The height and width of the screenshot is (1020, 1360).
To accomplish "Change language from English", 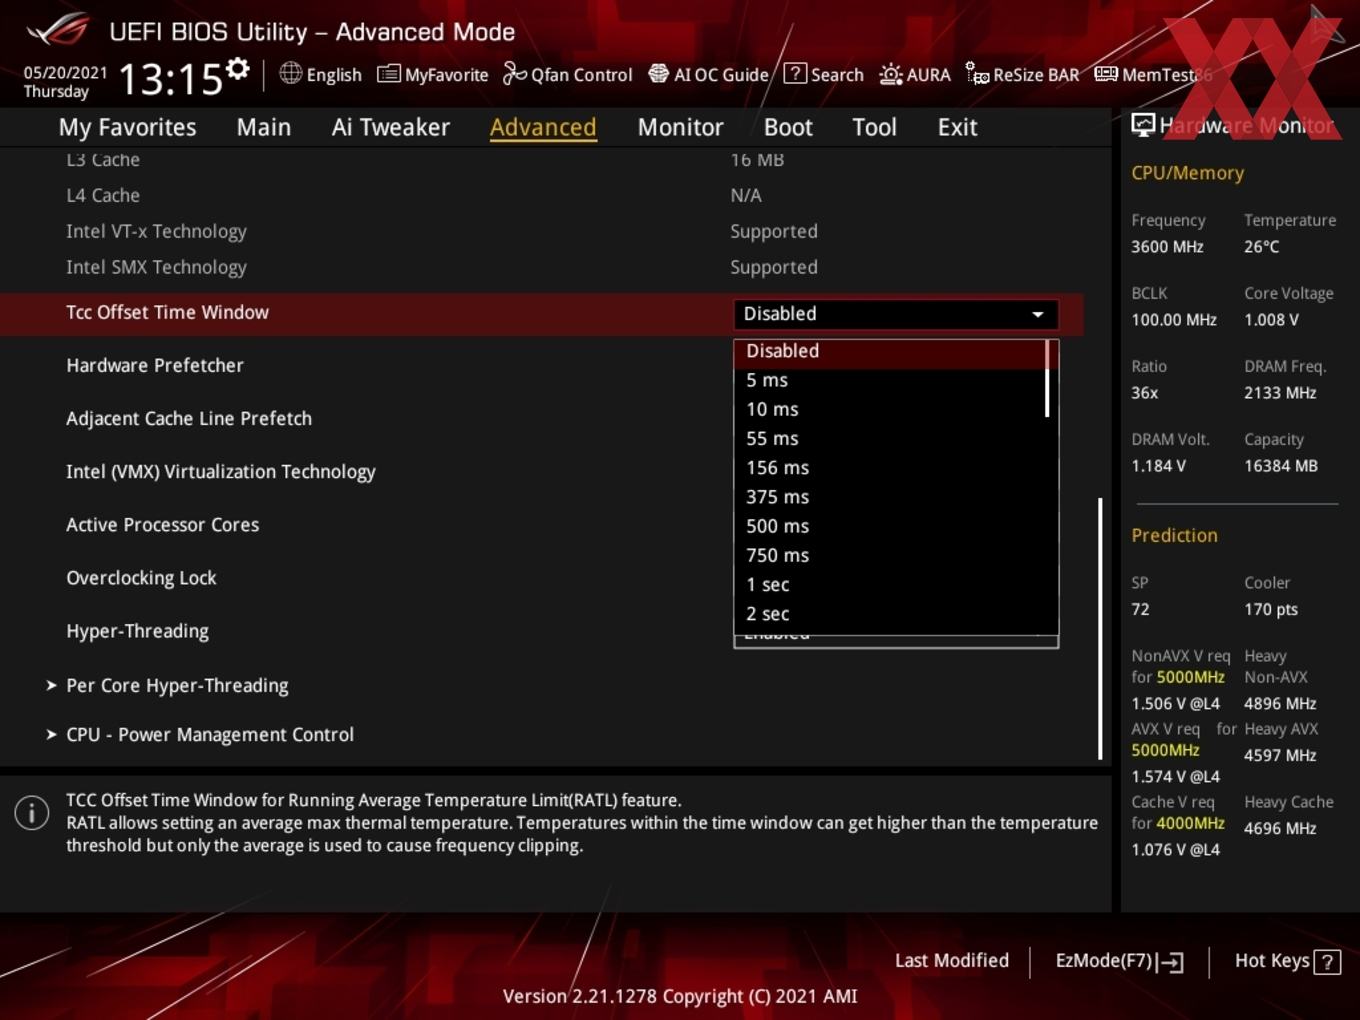I will pyautogui.click(x=320, y=74).
